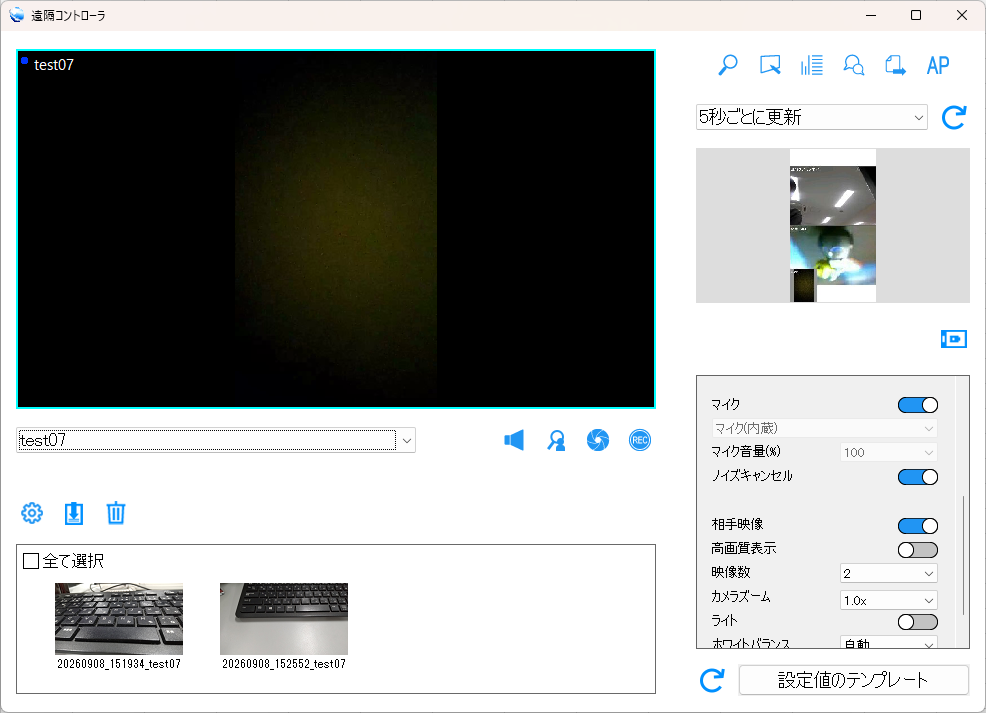Click the 映像数 label
The image size is (986, 713).
(731, 572)
